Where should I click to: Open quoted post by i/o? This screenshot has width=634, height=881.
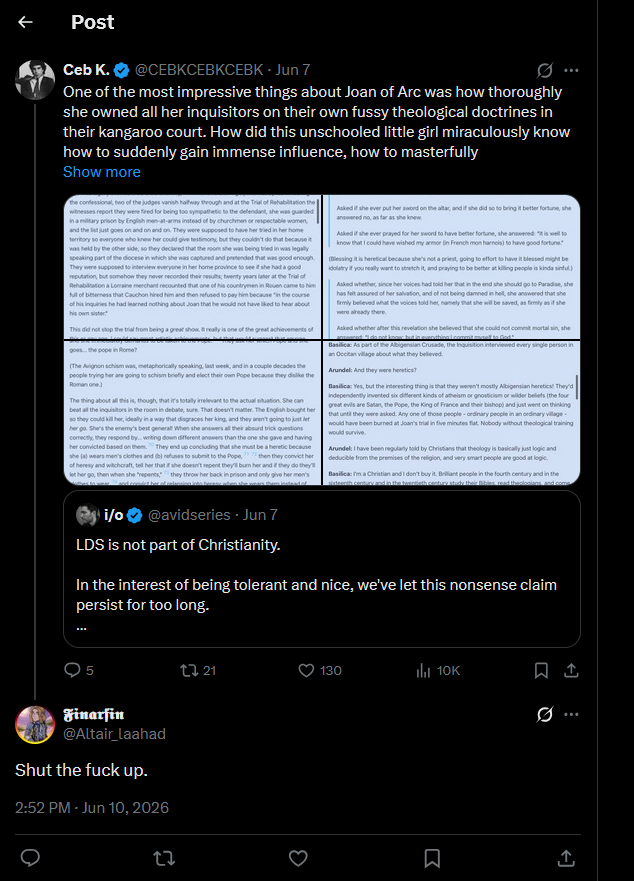pos(321,569)
